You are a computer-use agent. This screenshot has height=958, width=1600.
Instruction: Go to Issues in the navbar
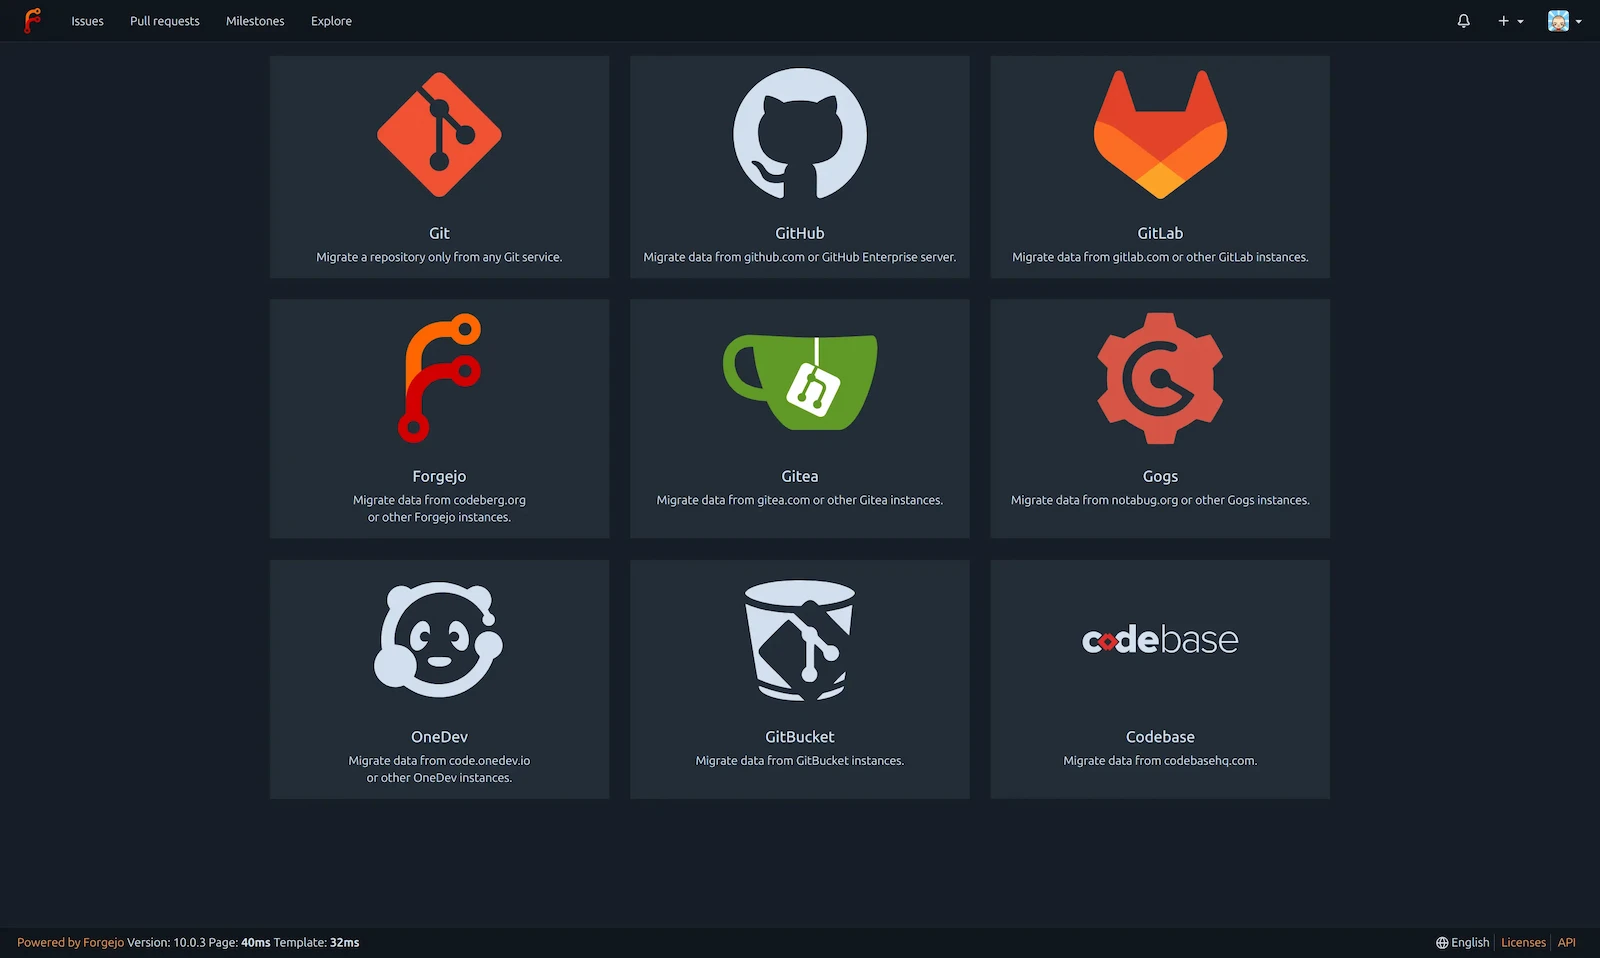[87, 21]
